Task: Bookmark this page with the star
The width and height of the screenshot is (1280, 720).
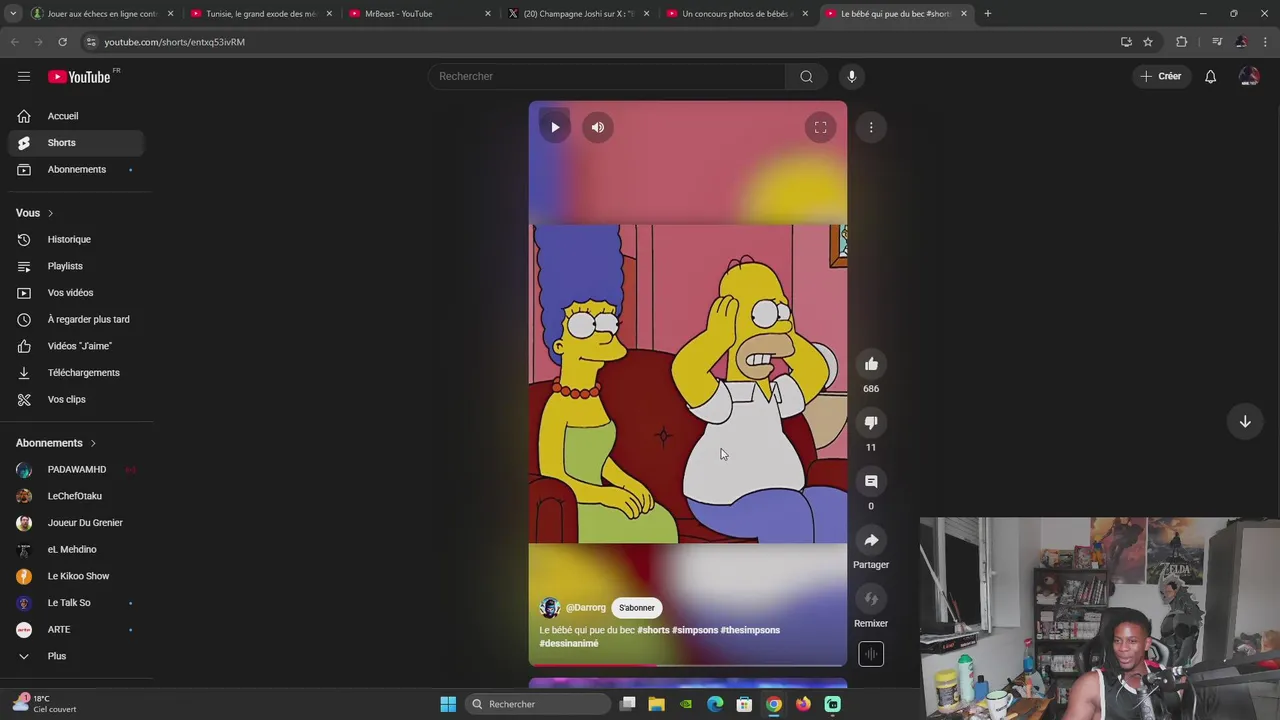Action: tap(1148, 42)
